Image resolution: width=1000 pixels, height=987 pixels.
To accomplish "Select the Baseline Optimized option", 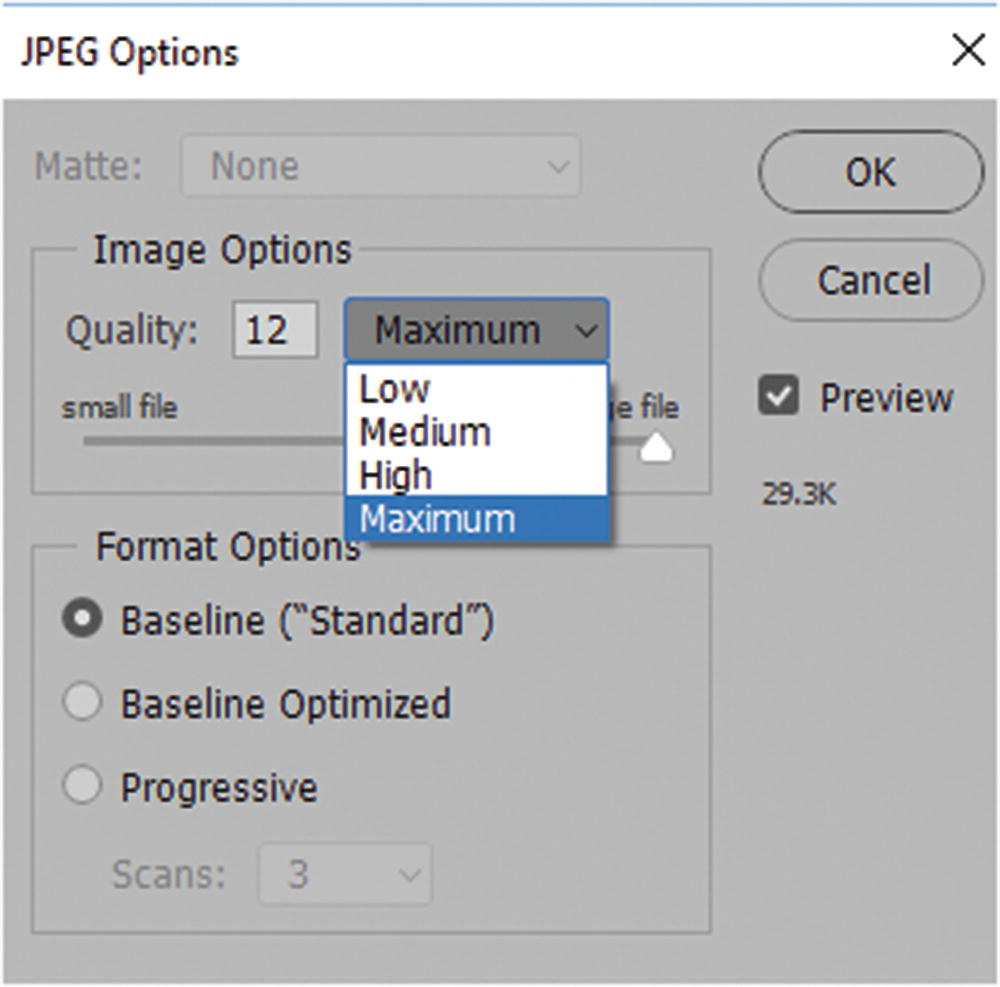I will point(82,703).
